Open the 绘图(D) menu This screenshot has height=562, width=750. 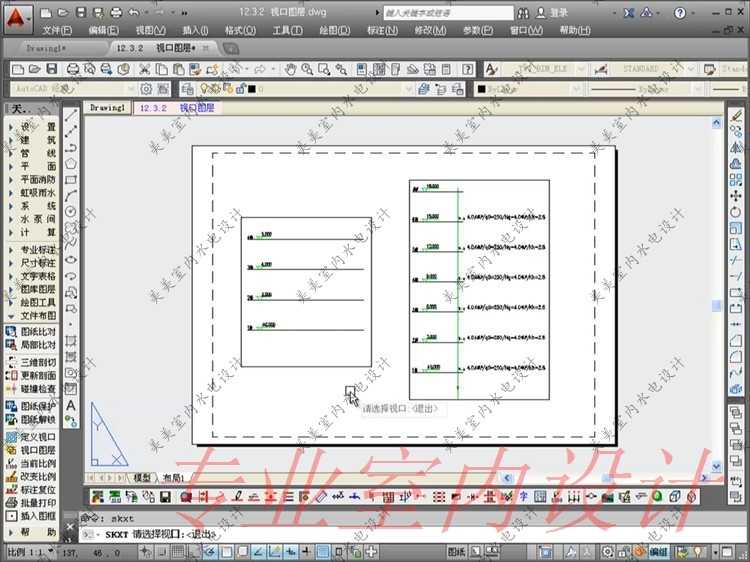335,30
